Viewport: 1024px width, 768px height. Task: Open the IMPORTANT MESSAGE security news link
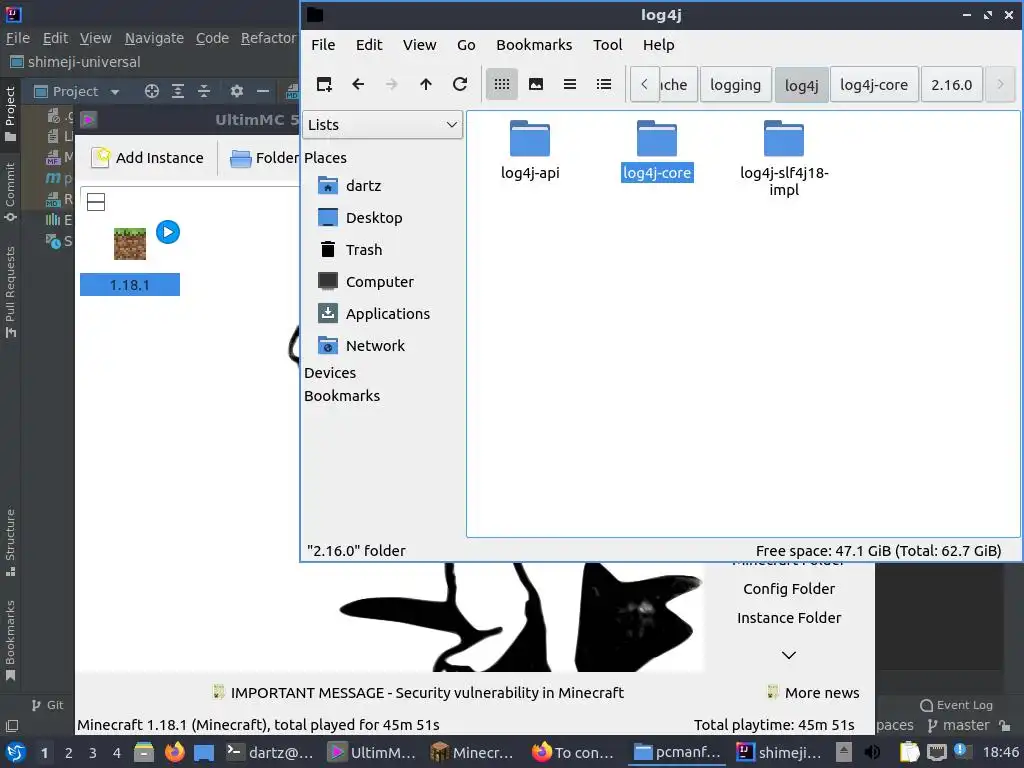[419, 693]
